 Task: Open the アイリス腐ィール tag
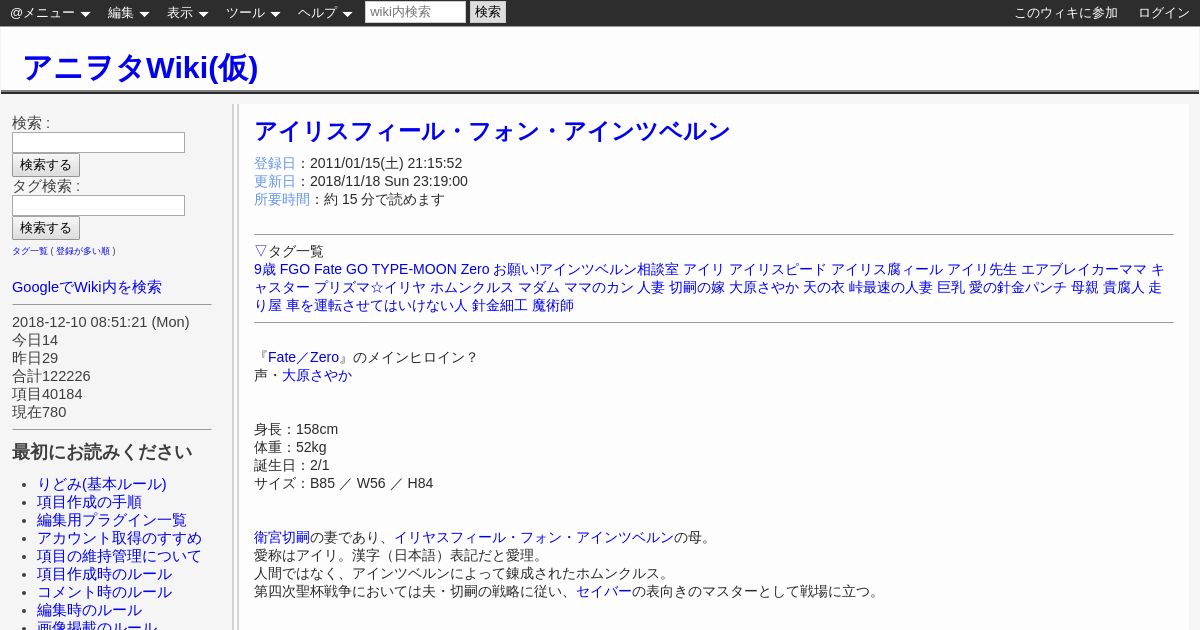(x=887, y=269)
